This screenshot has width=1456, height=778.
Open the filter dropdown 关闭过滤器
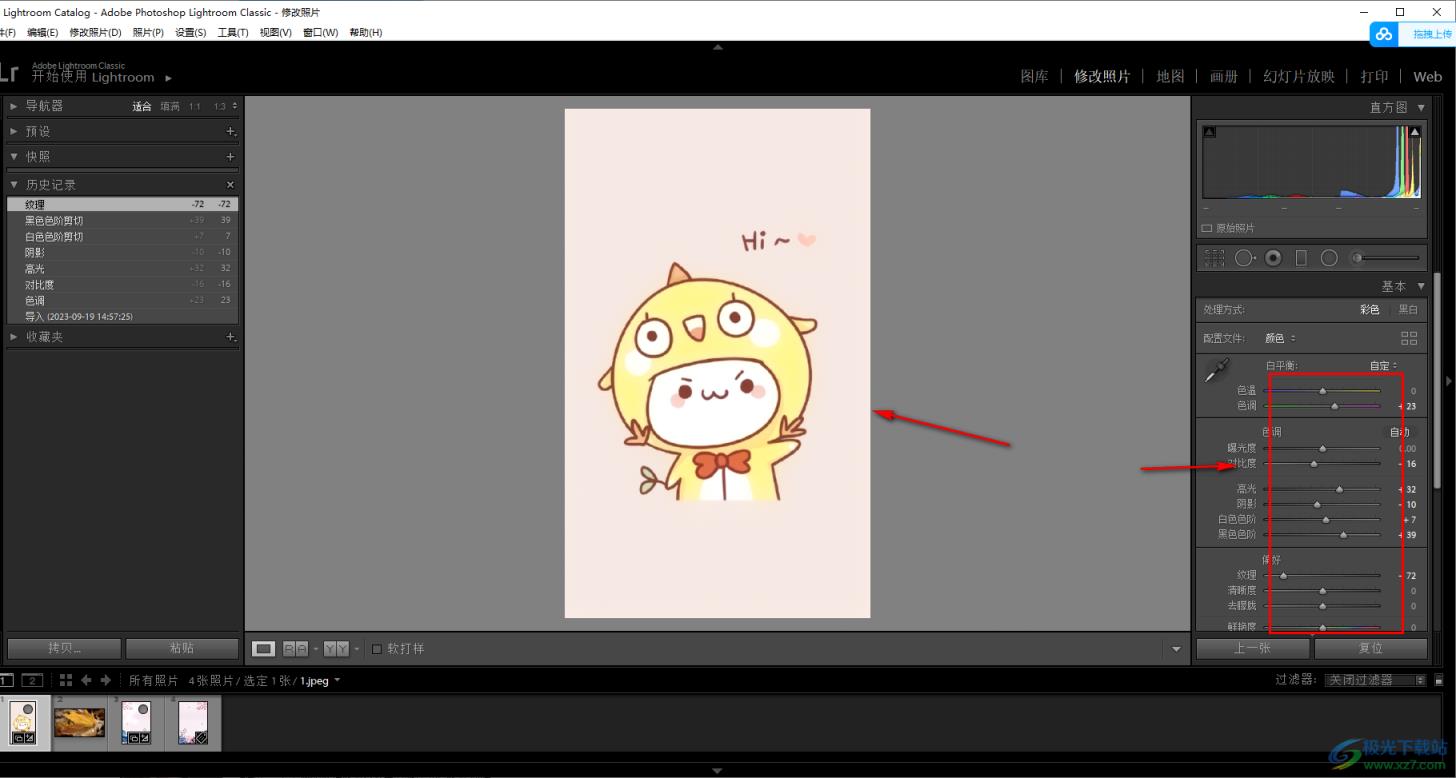(1375, 680)
